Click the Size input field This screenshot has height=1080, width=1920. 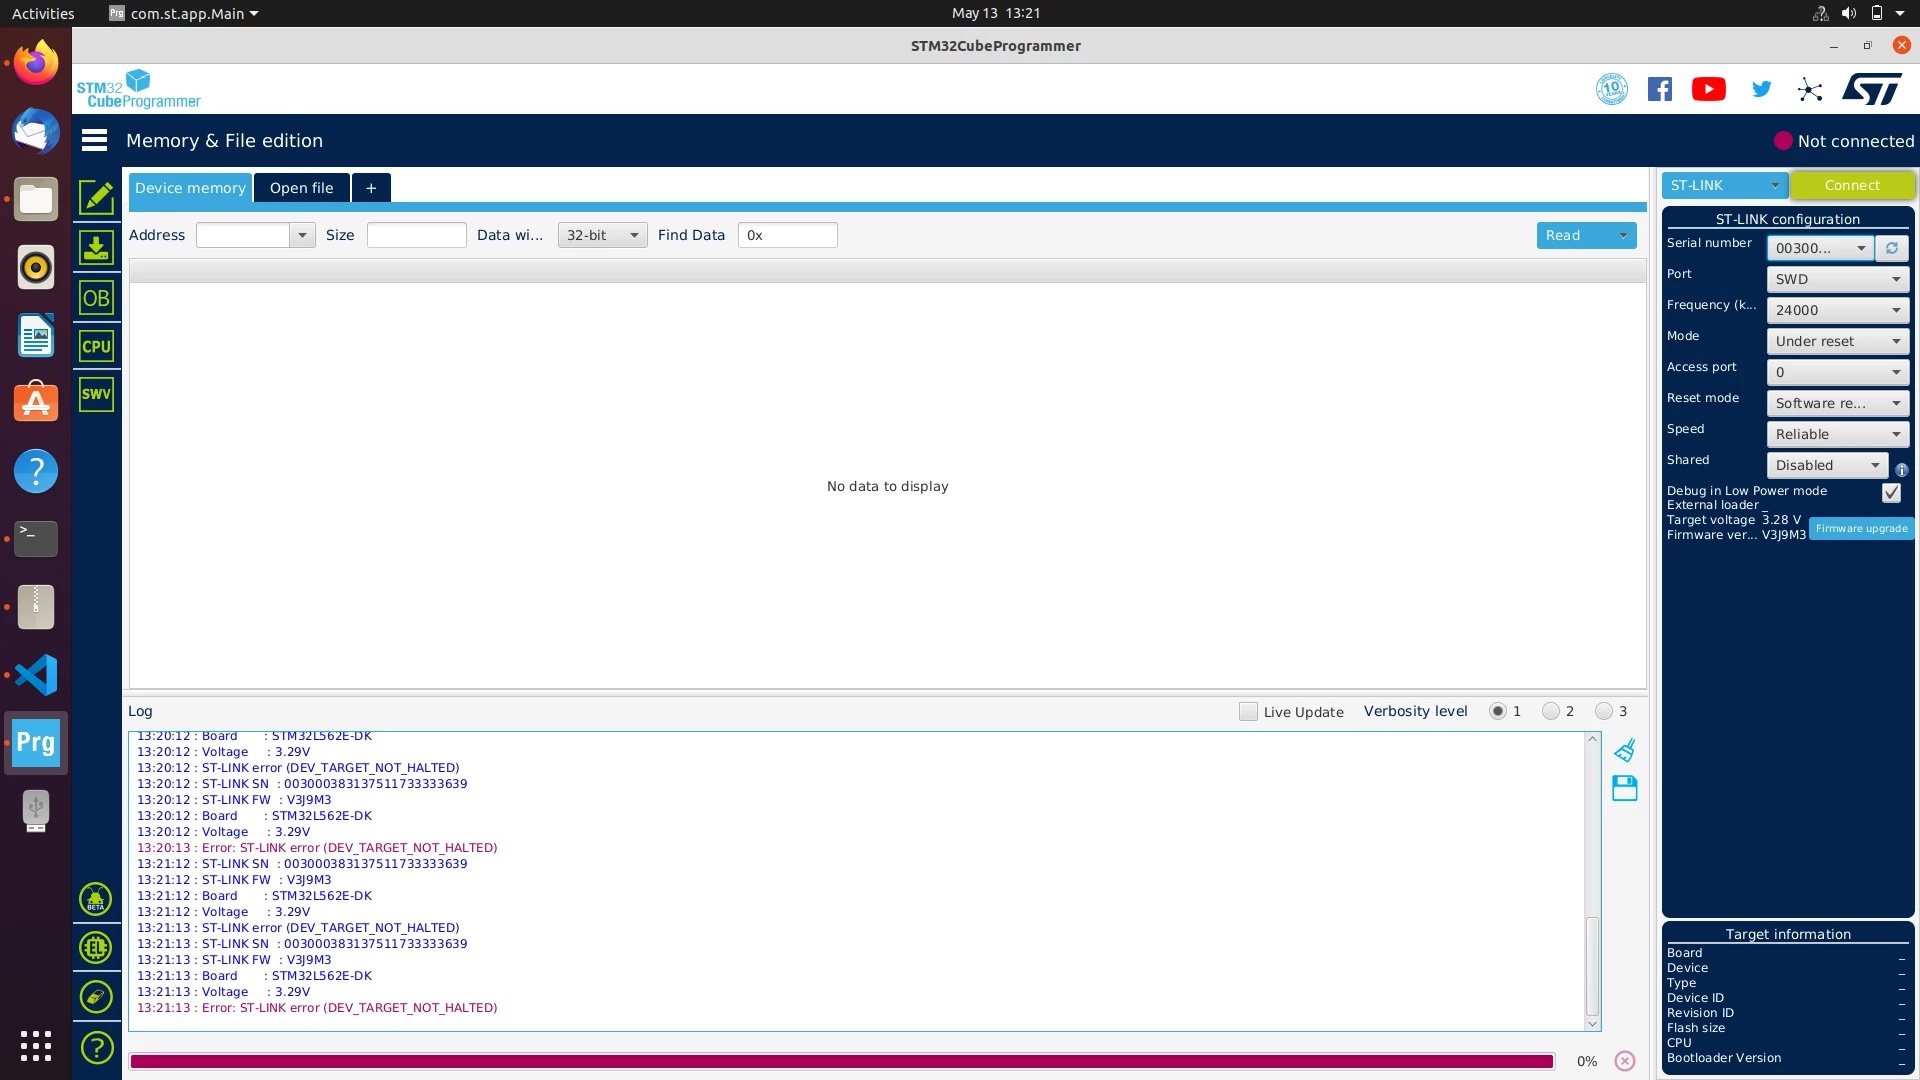(416, 235)
